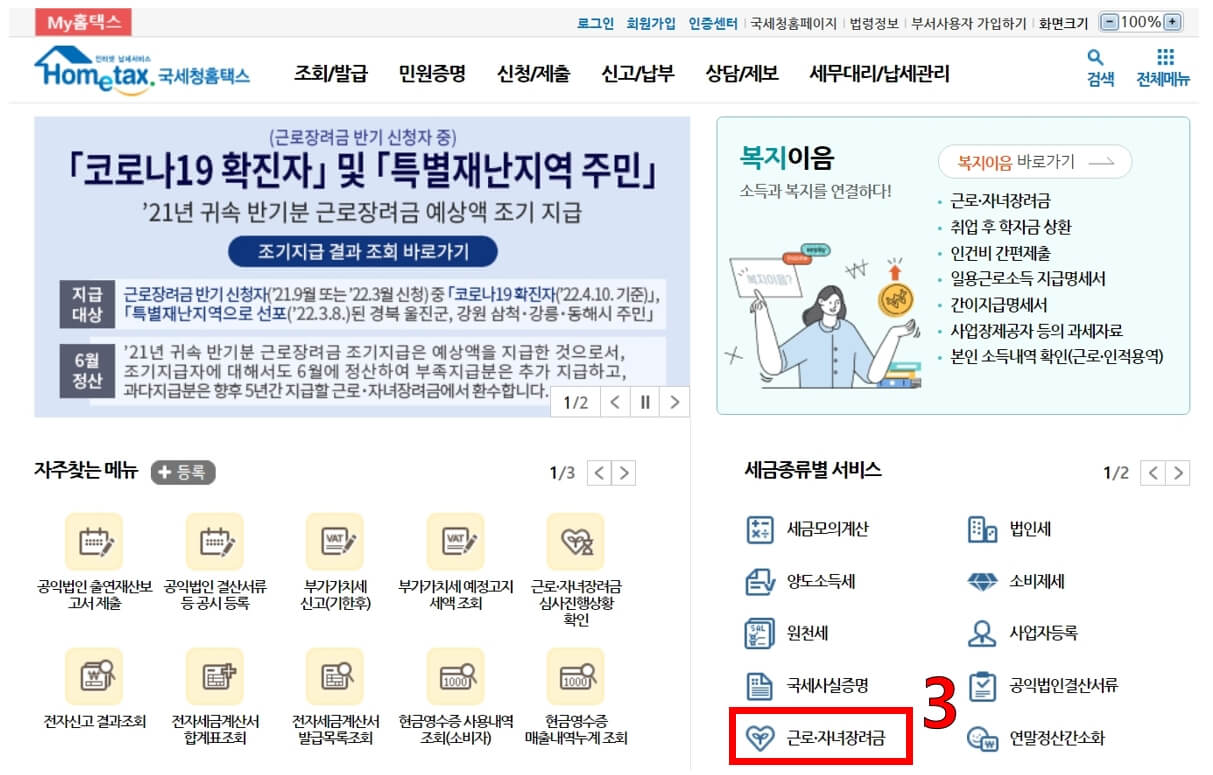Pause the banner slideshow
The height and width of the screenshot is (775, 1213).
pyautogui.click(x=645, y=402)
